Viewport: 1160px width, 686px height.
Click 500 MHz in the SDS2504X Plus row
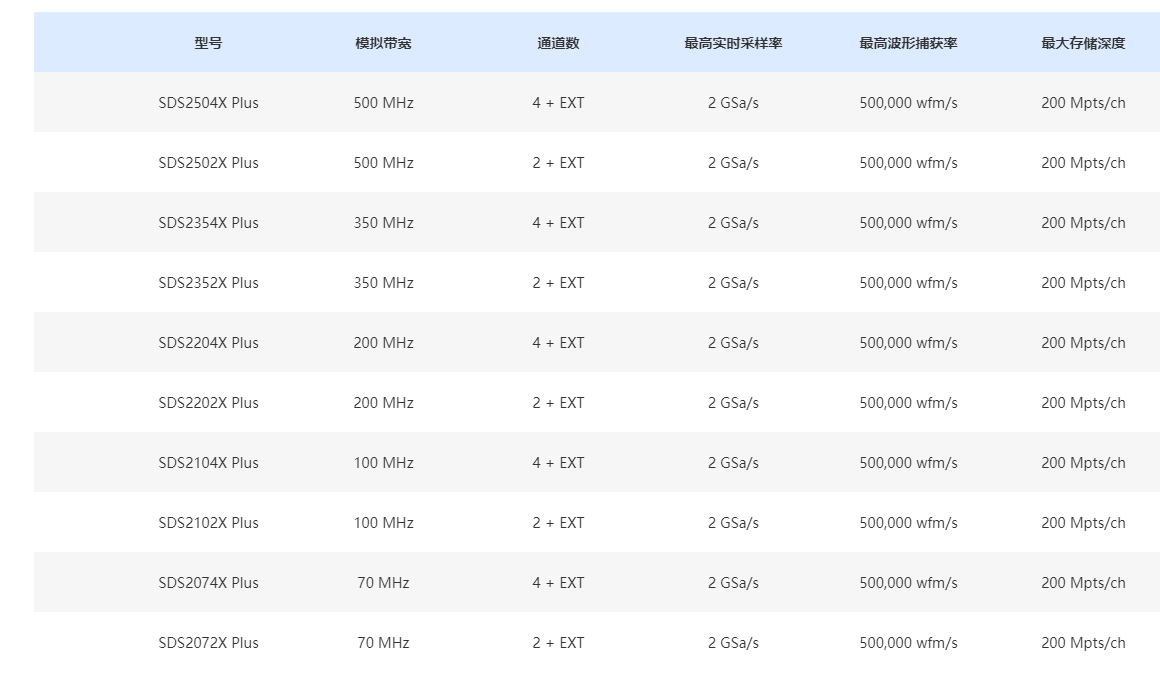[383, 103]
